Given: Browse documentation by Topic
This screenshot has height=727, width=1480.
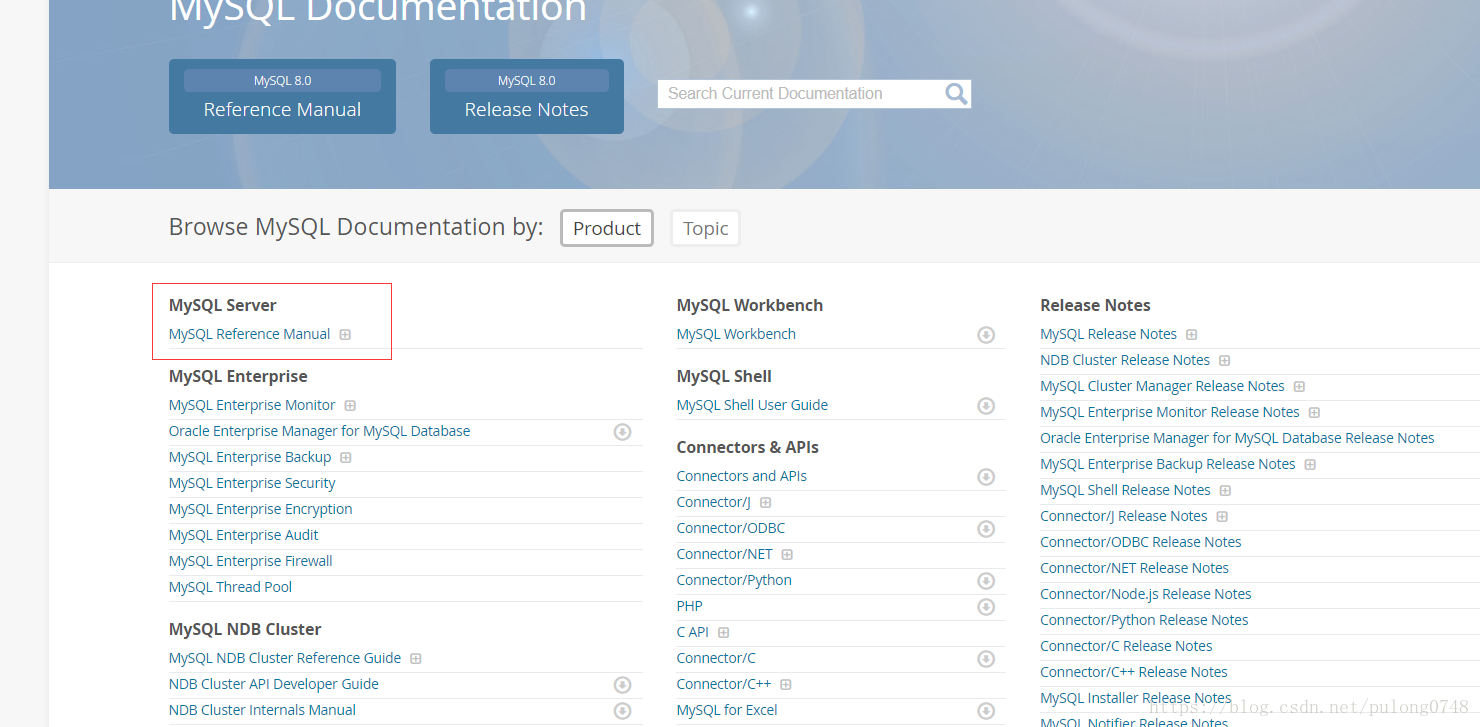Looking at the screenshot, I should pos(706,228).
